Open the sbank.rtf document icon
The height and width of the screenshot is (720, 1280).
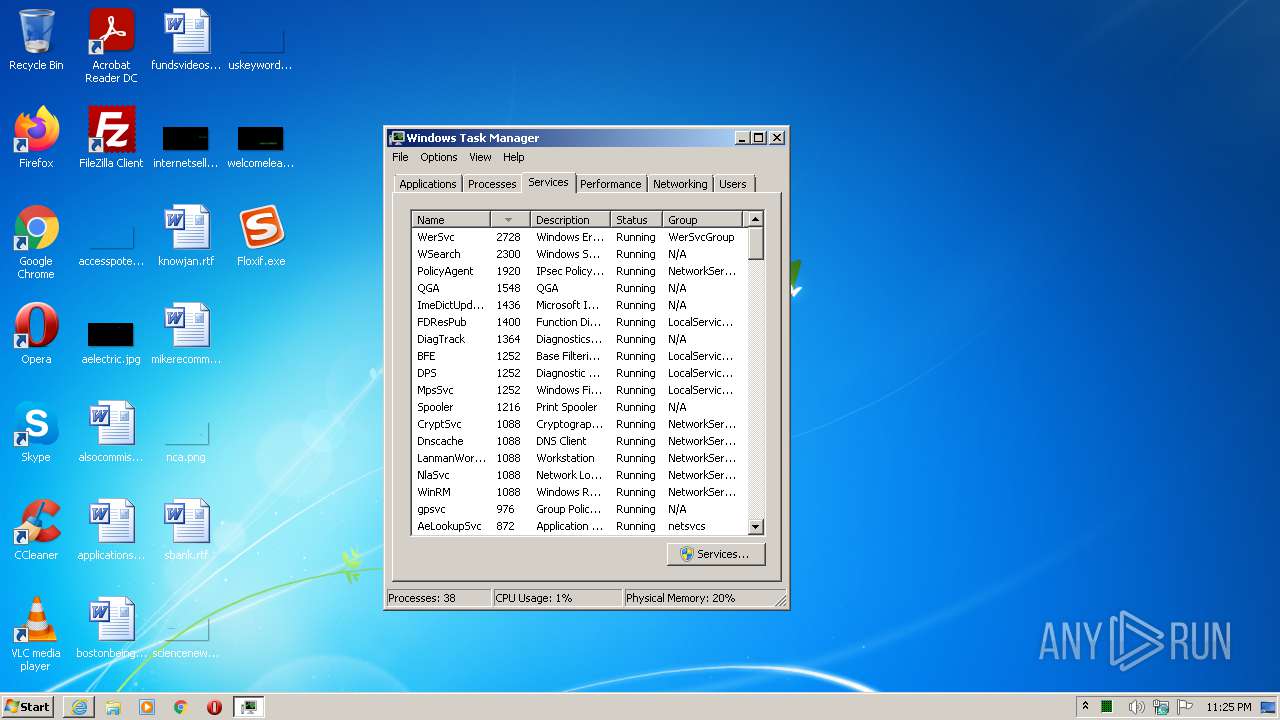[186, 530]
